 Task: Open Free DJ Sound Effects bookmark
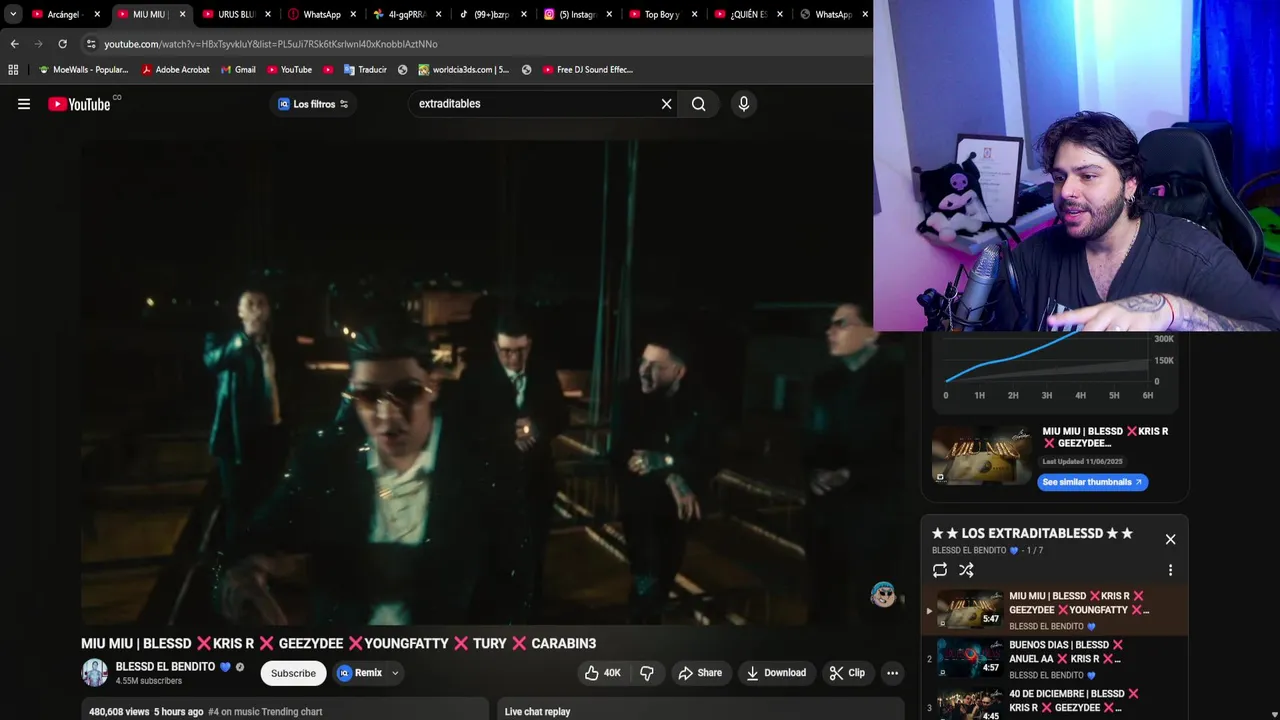588,70
